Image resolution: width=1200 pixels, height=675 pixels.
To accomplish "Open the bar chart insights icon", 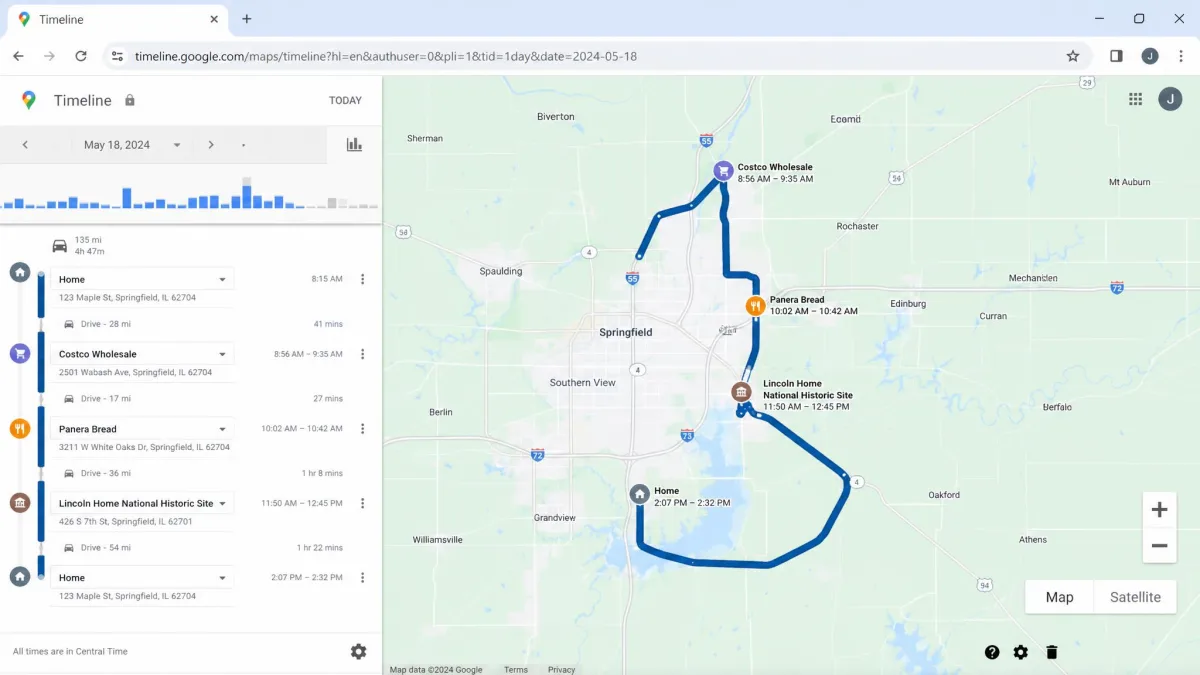I will coord(354,145).
